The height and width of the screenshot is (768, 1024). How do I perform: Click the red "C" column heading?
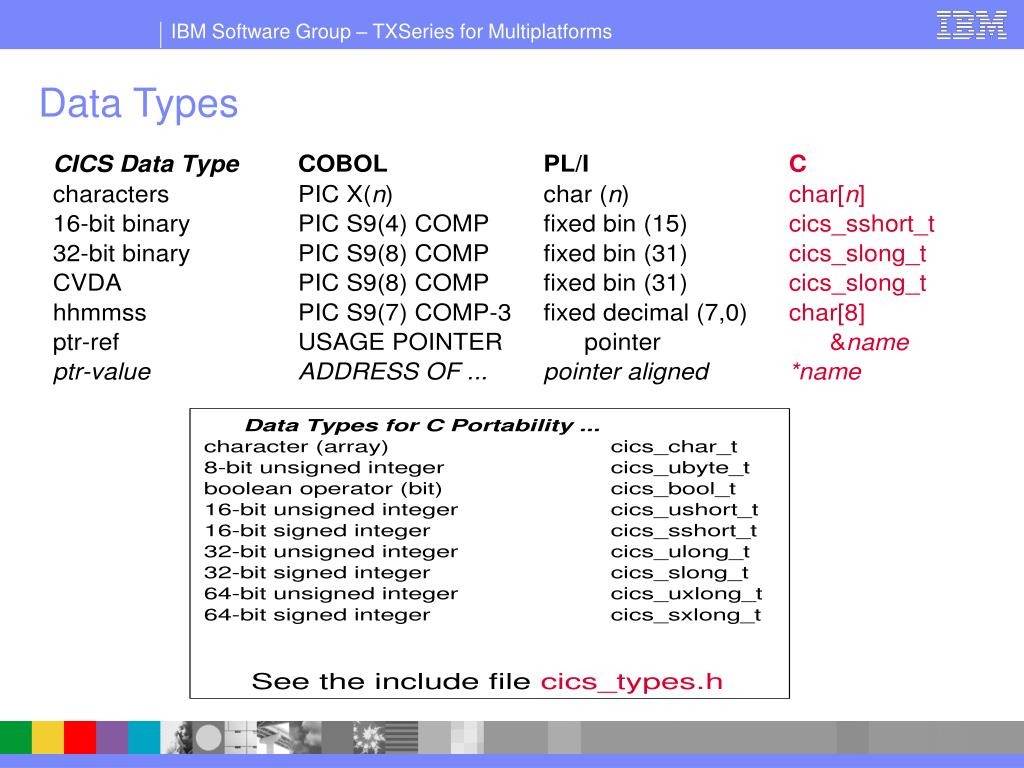click(797, 163)
